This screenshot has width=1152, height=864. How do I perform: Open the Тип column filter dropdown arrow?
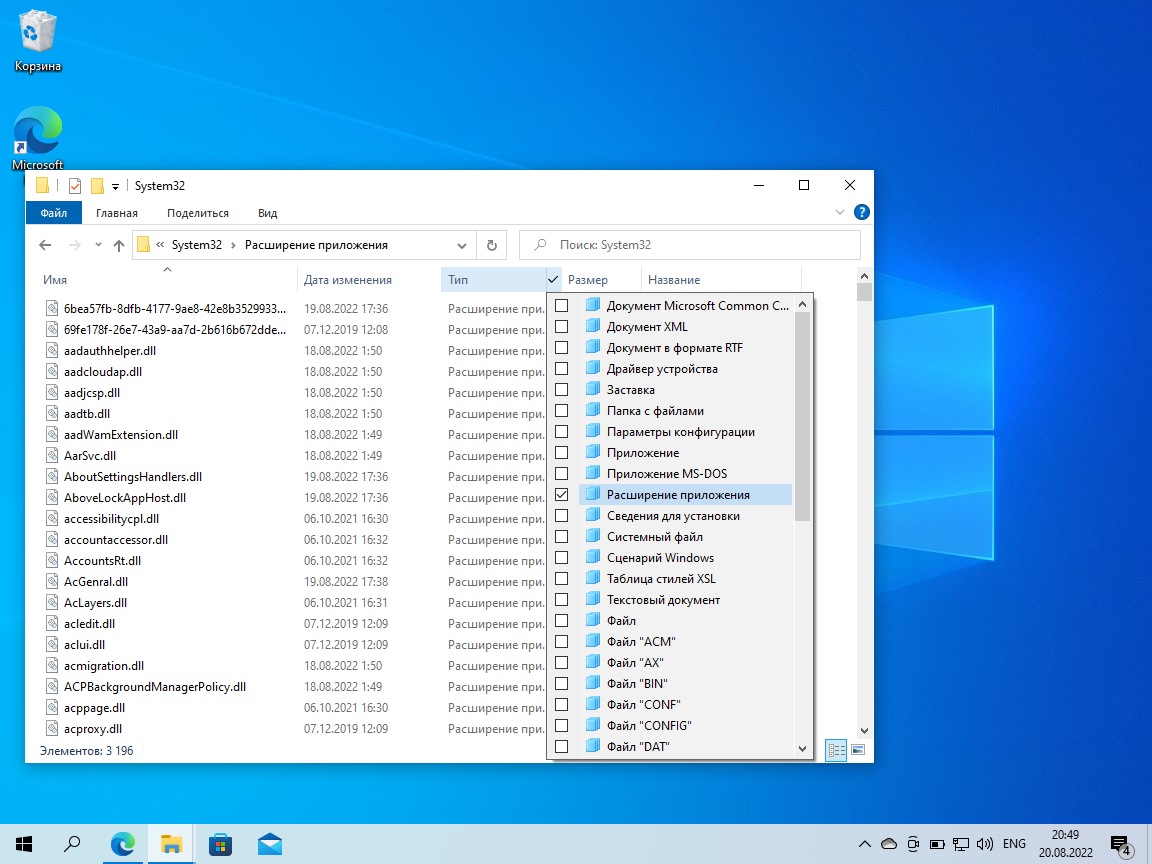click(553, 279)
